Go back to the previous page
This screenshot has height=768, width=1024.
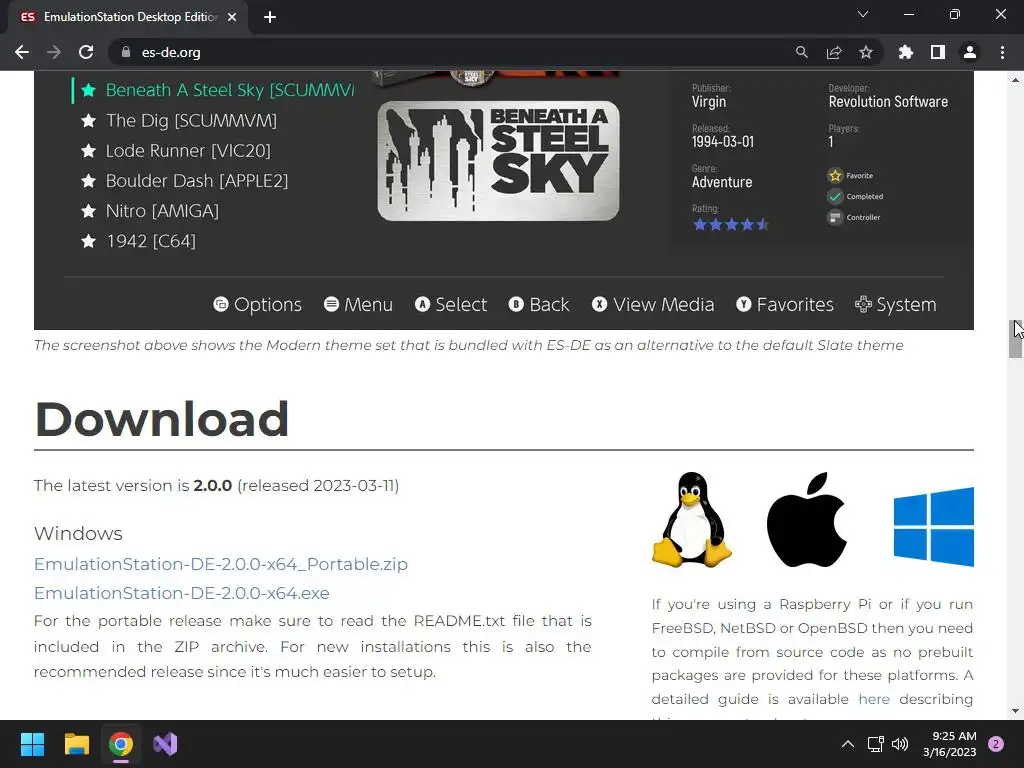22,52
